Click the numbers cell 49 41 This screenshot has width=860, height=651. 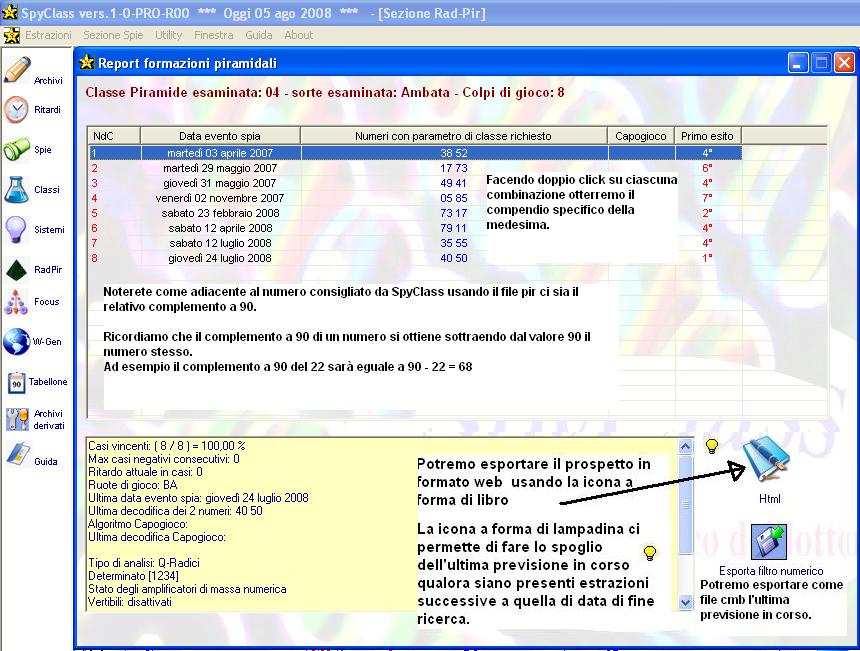[453, 183]
